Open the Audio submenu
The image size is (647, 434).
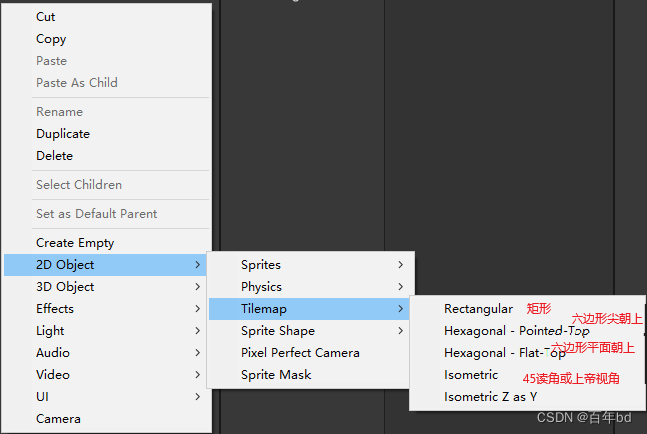[x=53, y=353]
